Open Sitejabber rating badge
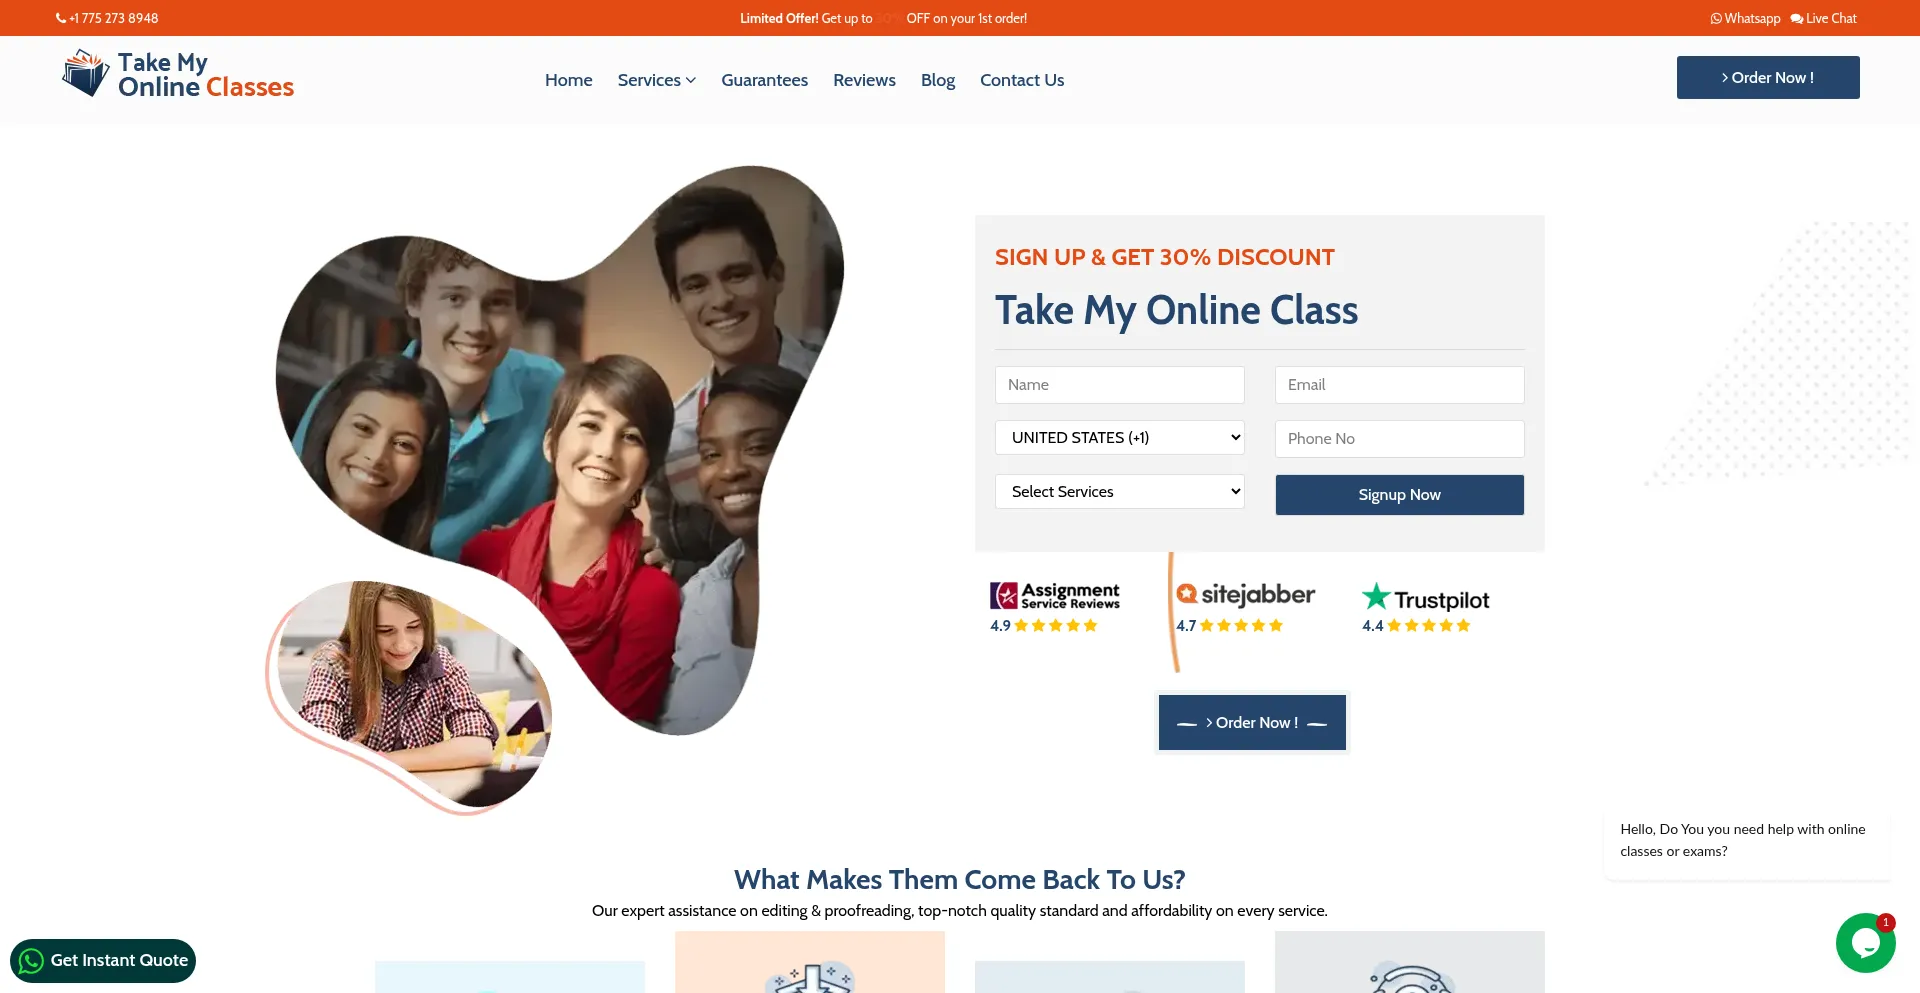Image resolution: width=1920 pixels, height=993 pixels. [1245, 607]
